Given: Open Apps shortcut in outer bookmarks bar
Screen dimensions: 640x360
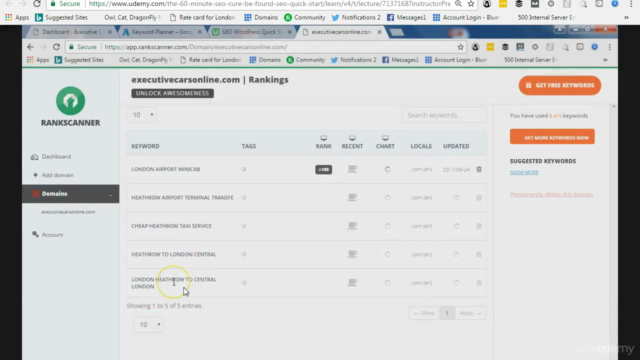Looking at the screenshot, I should tap(17, 18).
